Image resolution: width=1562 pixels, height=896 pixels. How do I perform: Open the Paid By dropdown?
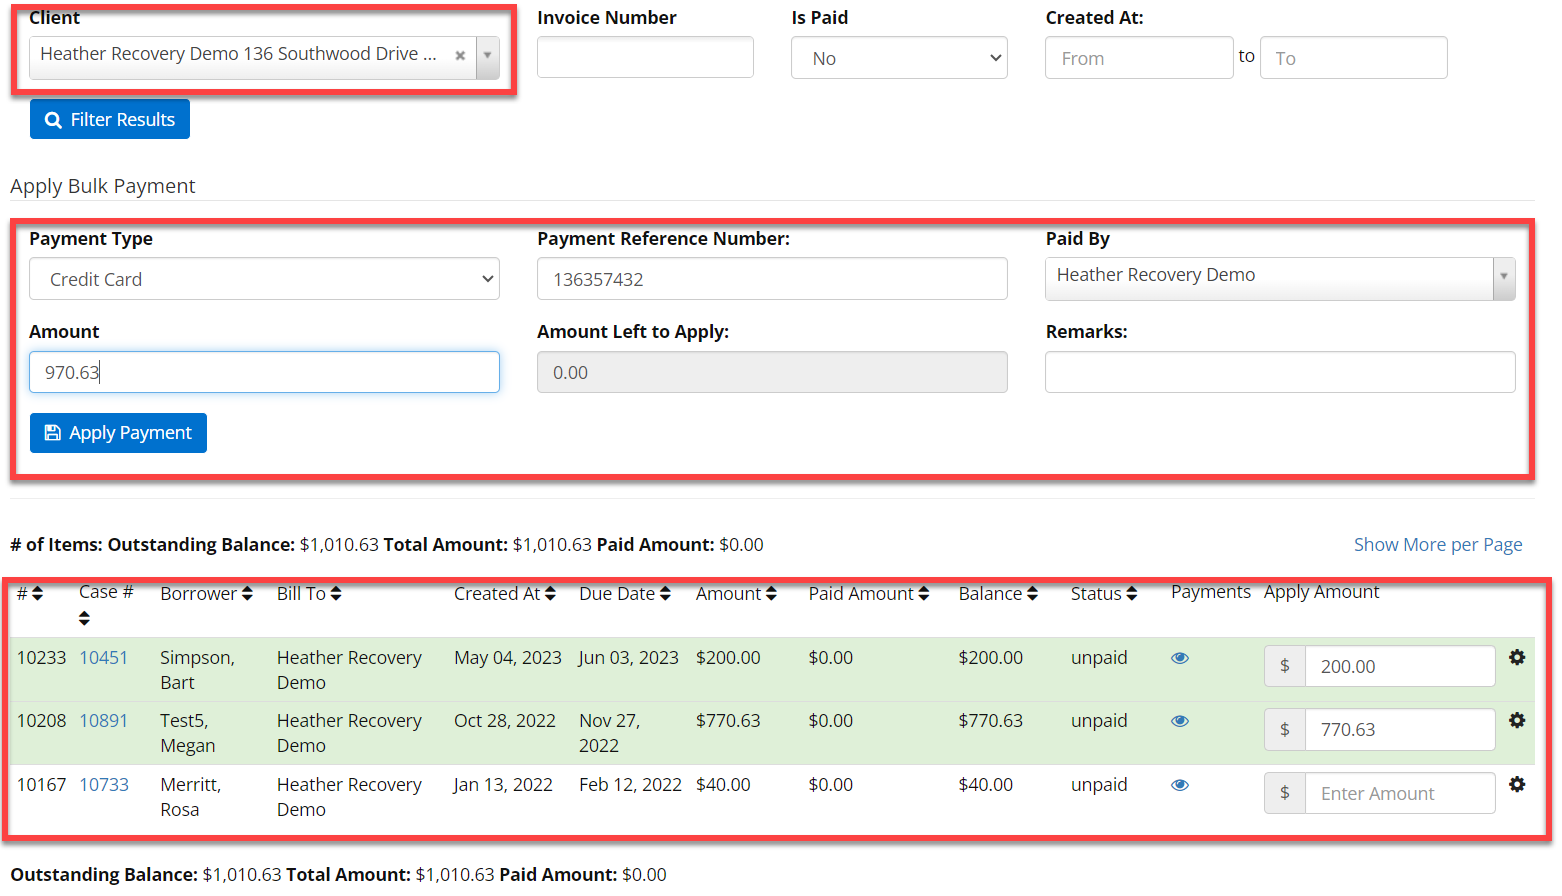1280,278
